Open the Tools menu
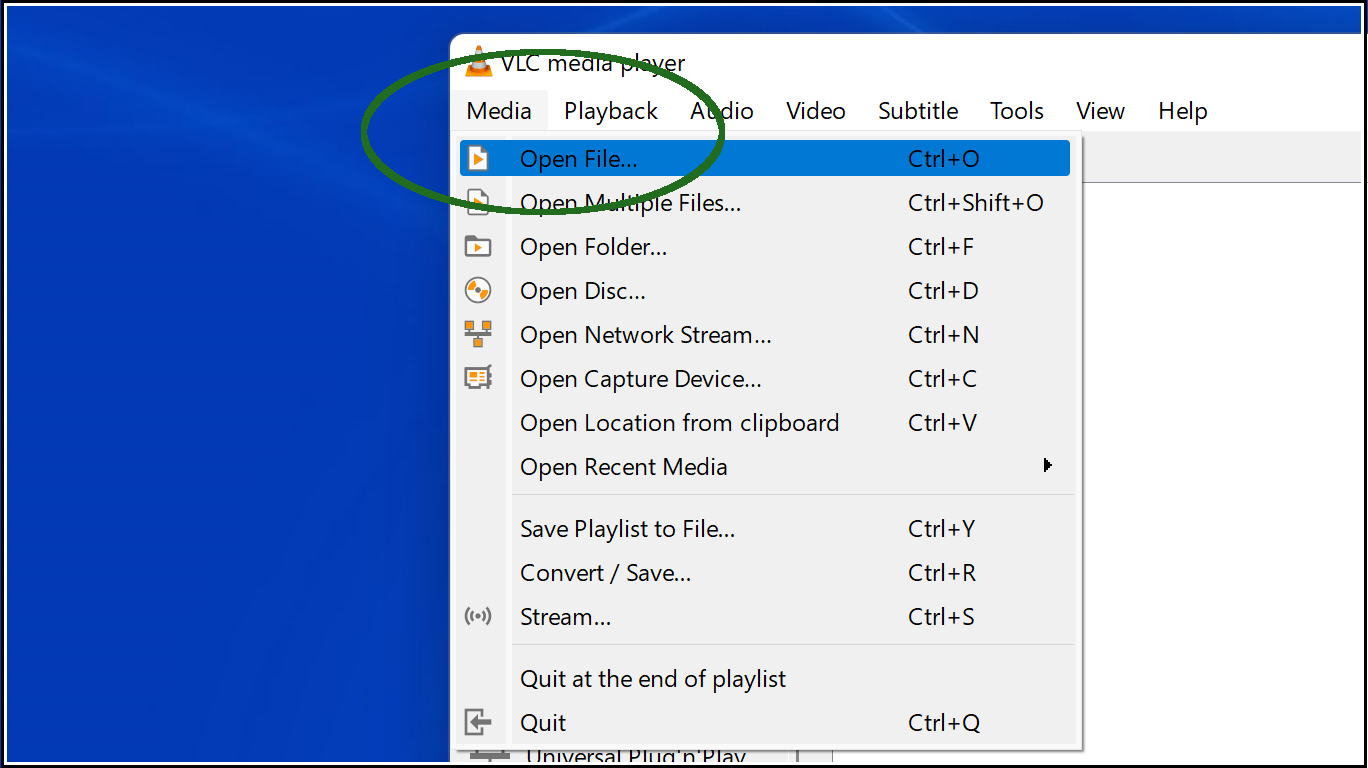Image resolution: width=1368 pixels, height=768 pixels. [1017, 111]
